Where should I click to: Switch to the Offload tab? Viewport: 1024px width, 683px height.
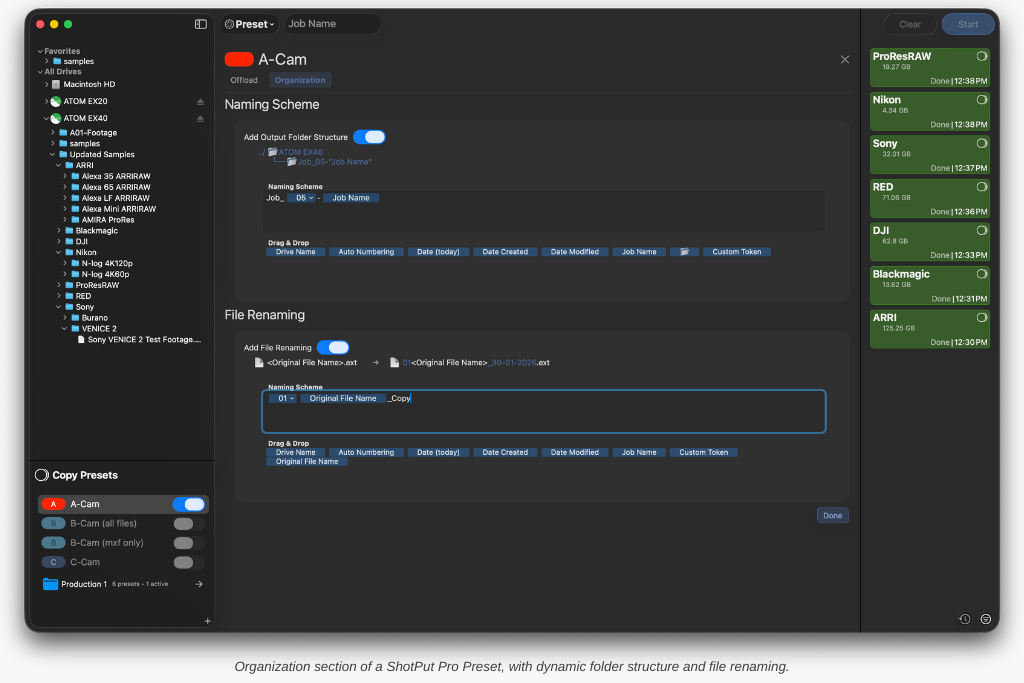[244, 80]
